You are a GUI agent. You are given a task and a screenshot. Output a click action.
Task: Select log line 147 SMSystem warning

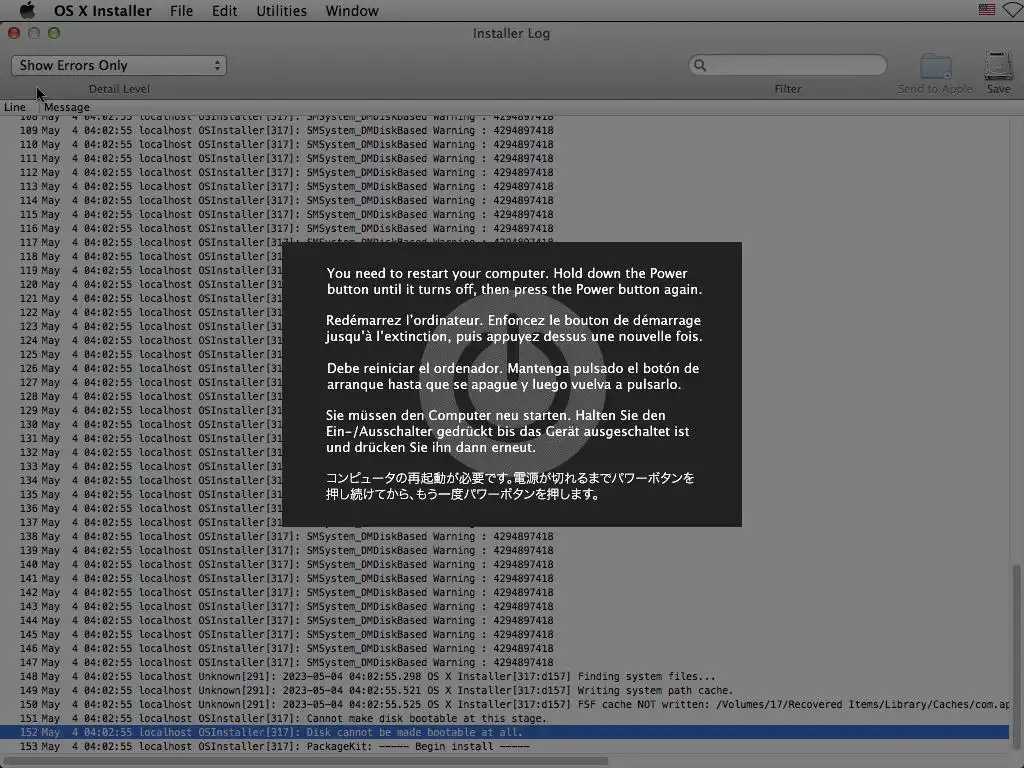[x=504, y=662]
